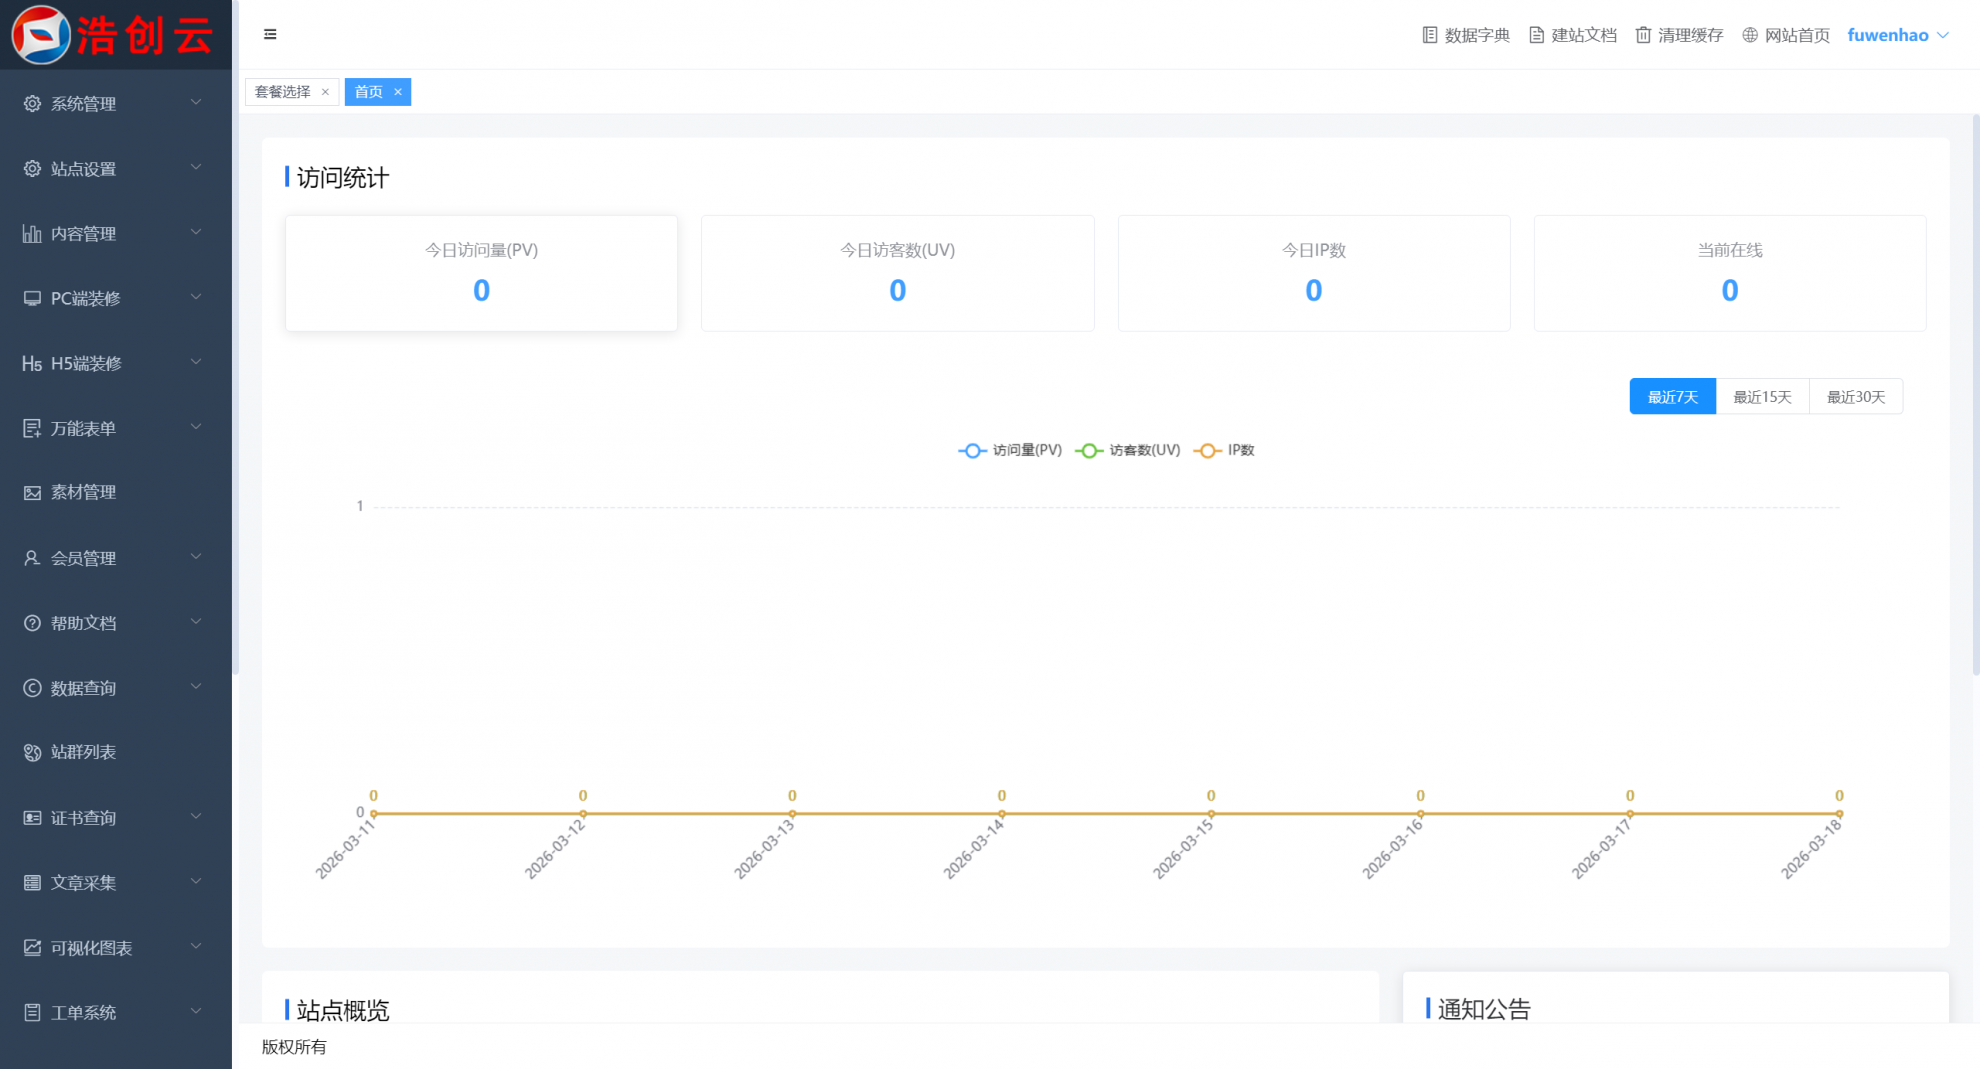
Task: Select the 最近30天 range button
Action: click(x=1856, y=397)
